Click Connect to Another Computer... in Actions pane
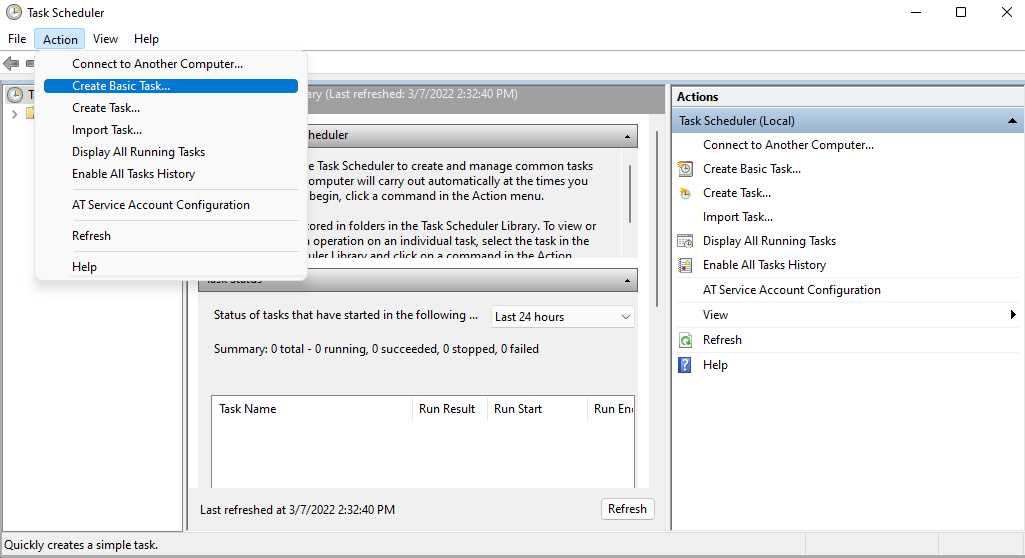Viewport: 1025px width, 558px height. click(788, 145)
